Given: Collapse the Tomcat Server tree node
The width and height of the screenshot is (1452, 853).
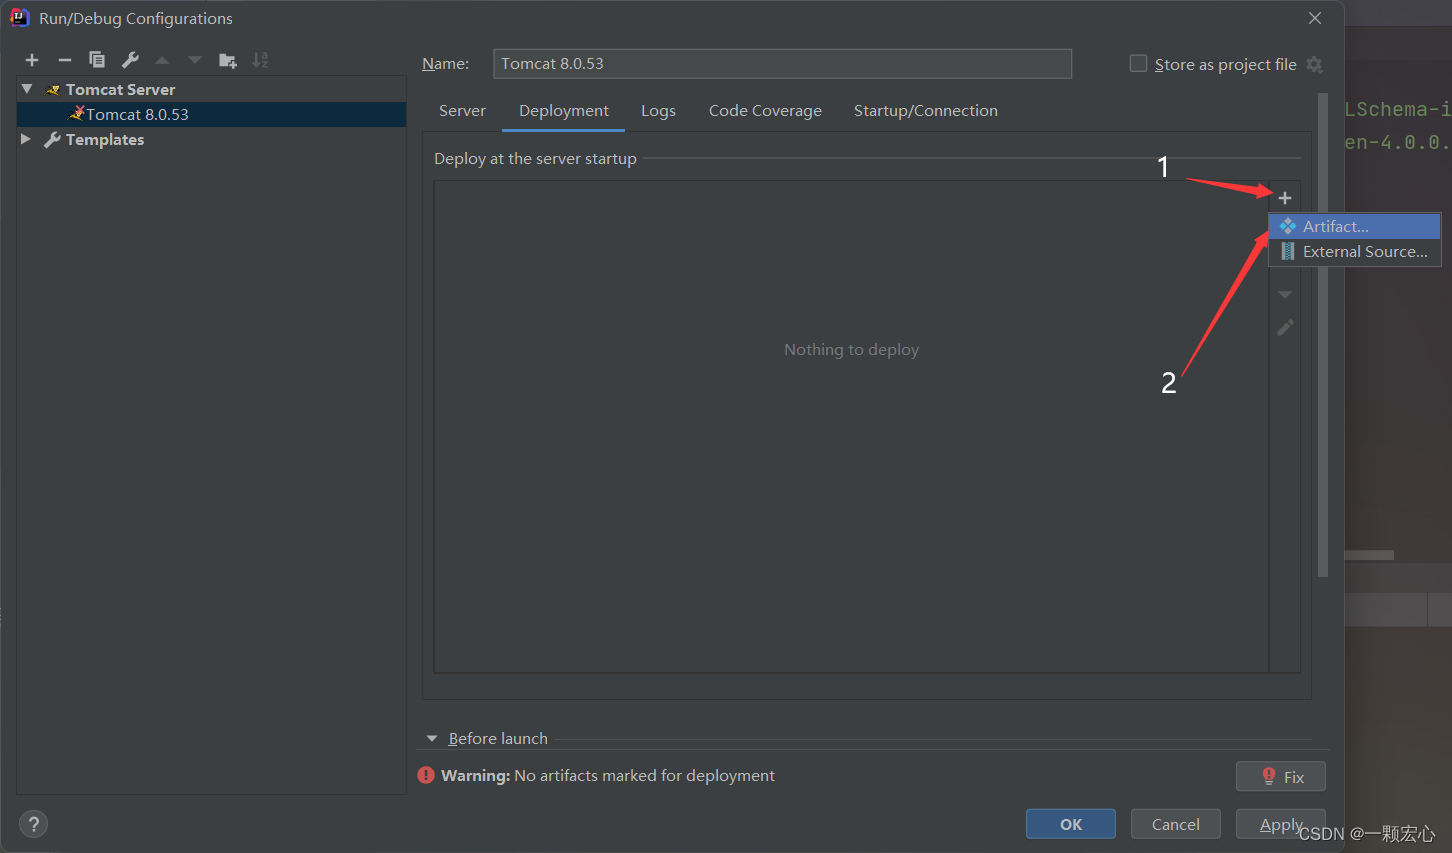Looking at the screenshot, I should tap(27, 89).
